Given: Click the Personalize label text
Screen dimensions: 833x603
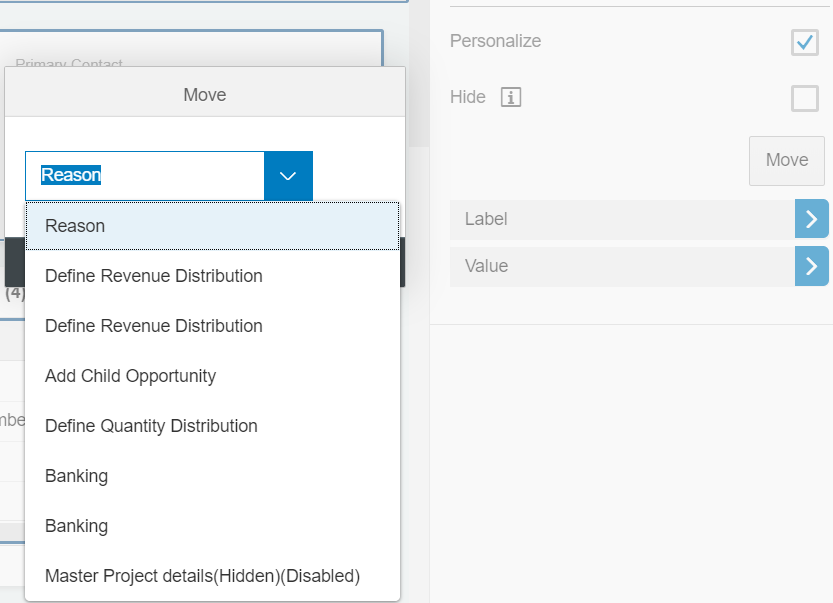Looking at the screenshot, I should (x=495, y=41).
